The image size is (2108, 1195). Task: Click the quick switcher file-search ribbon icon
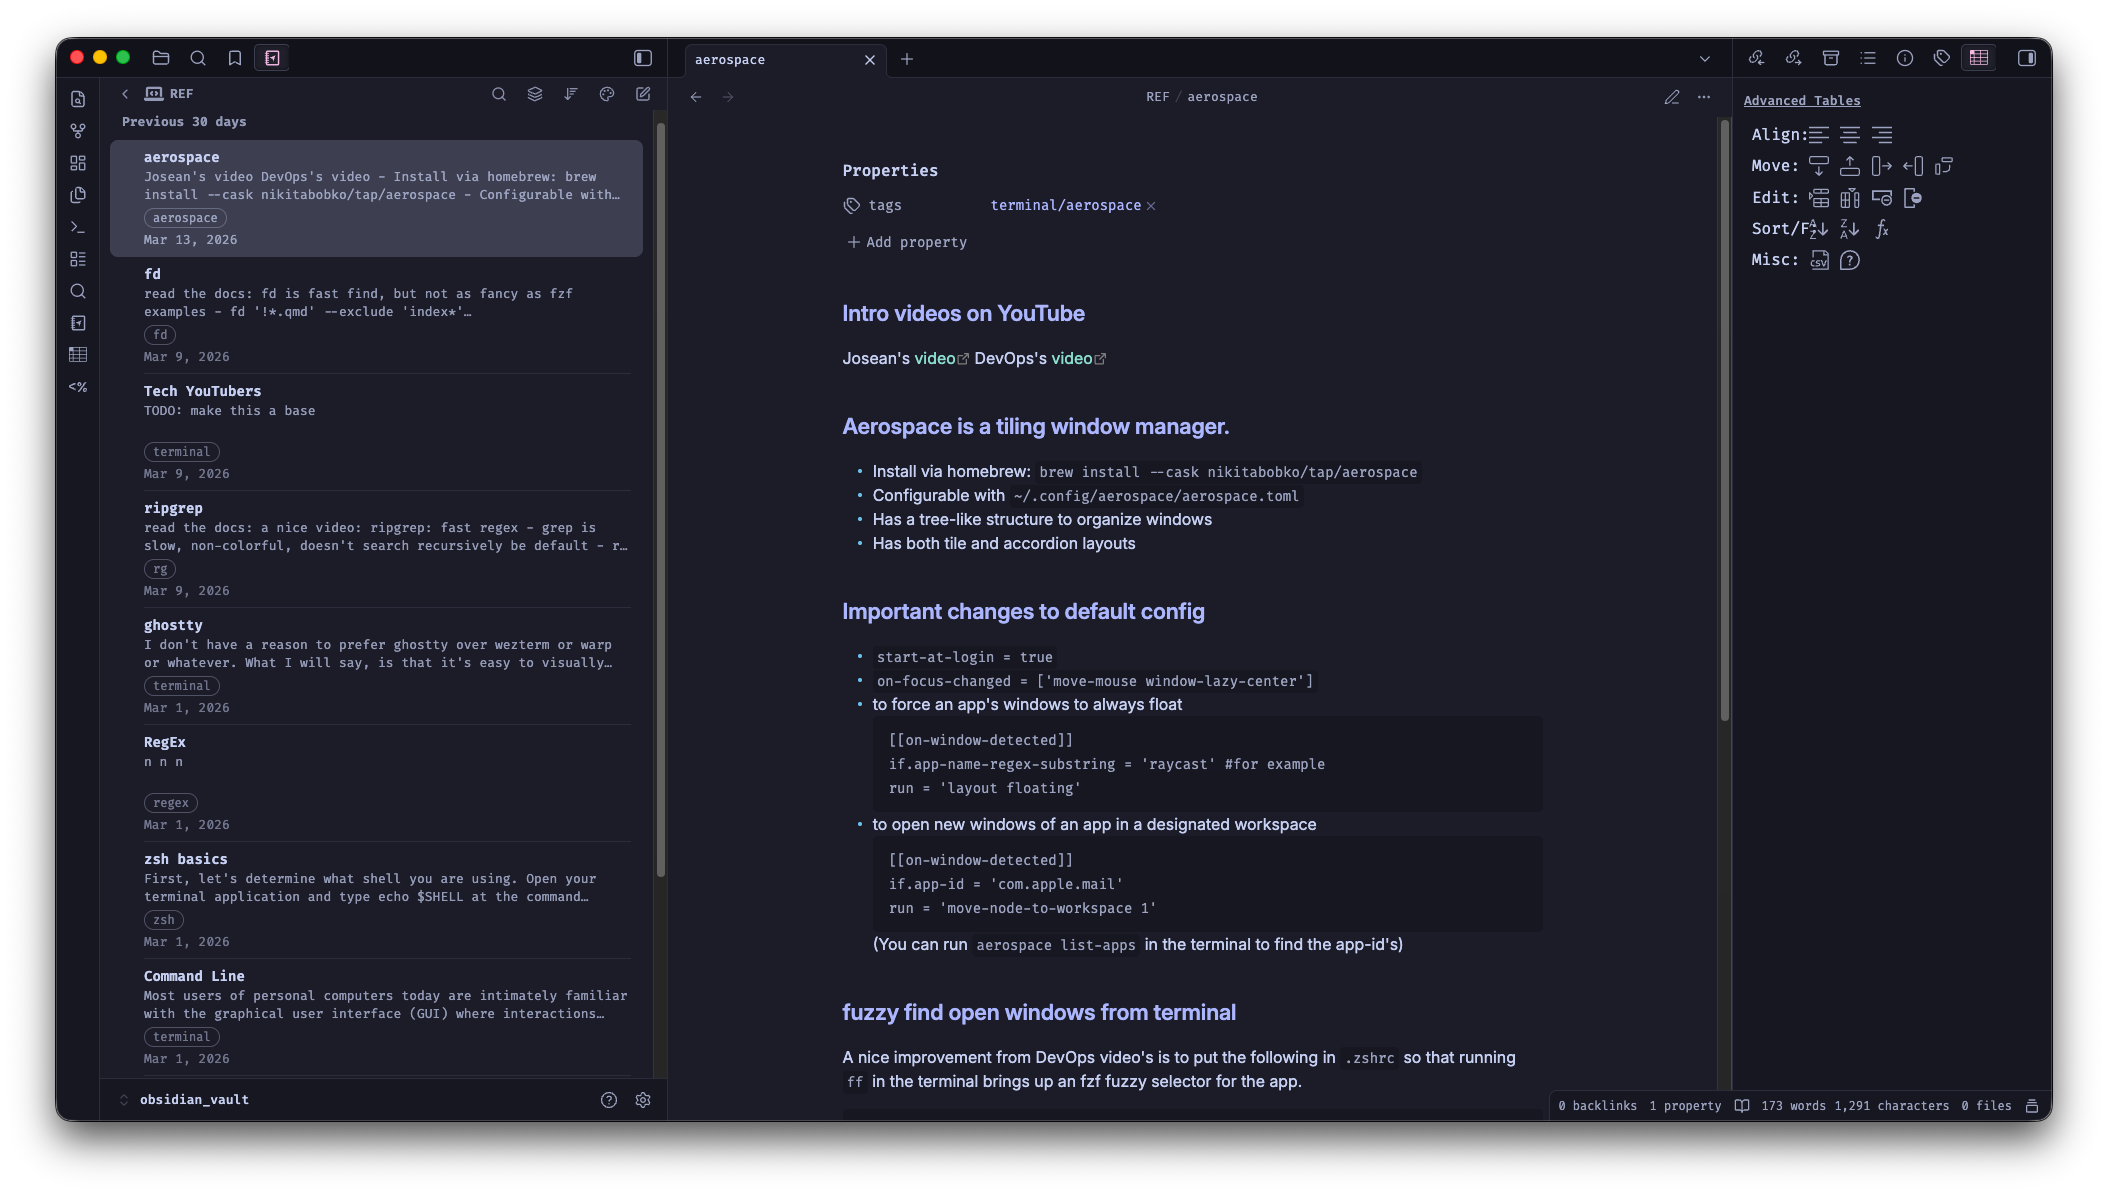point(78,99)
